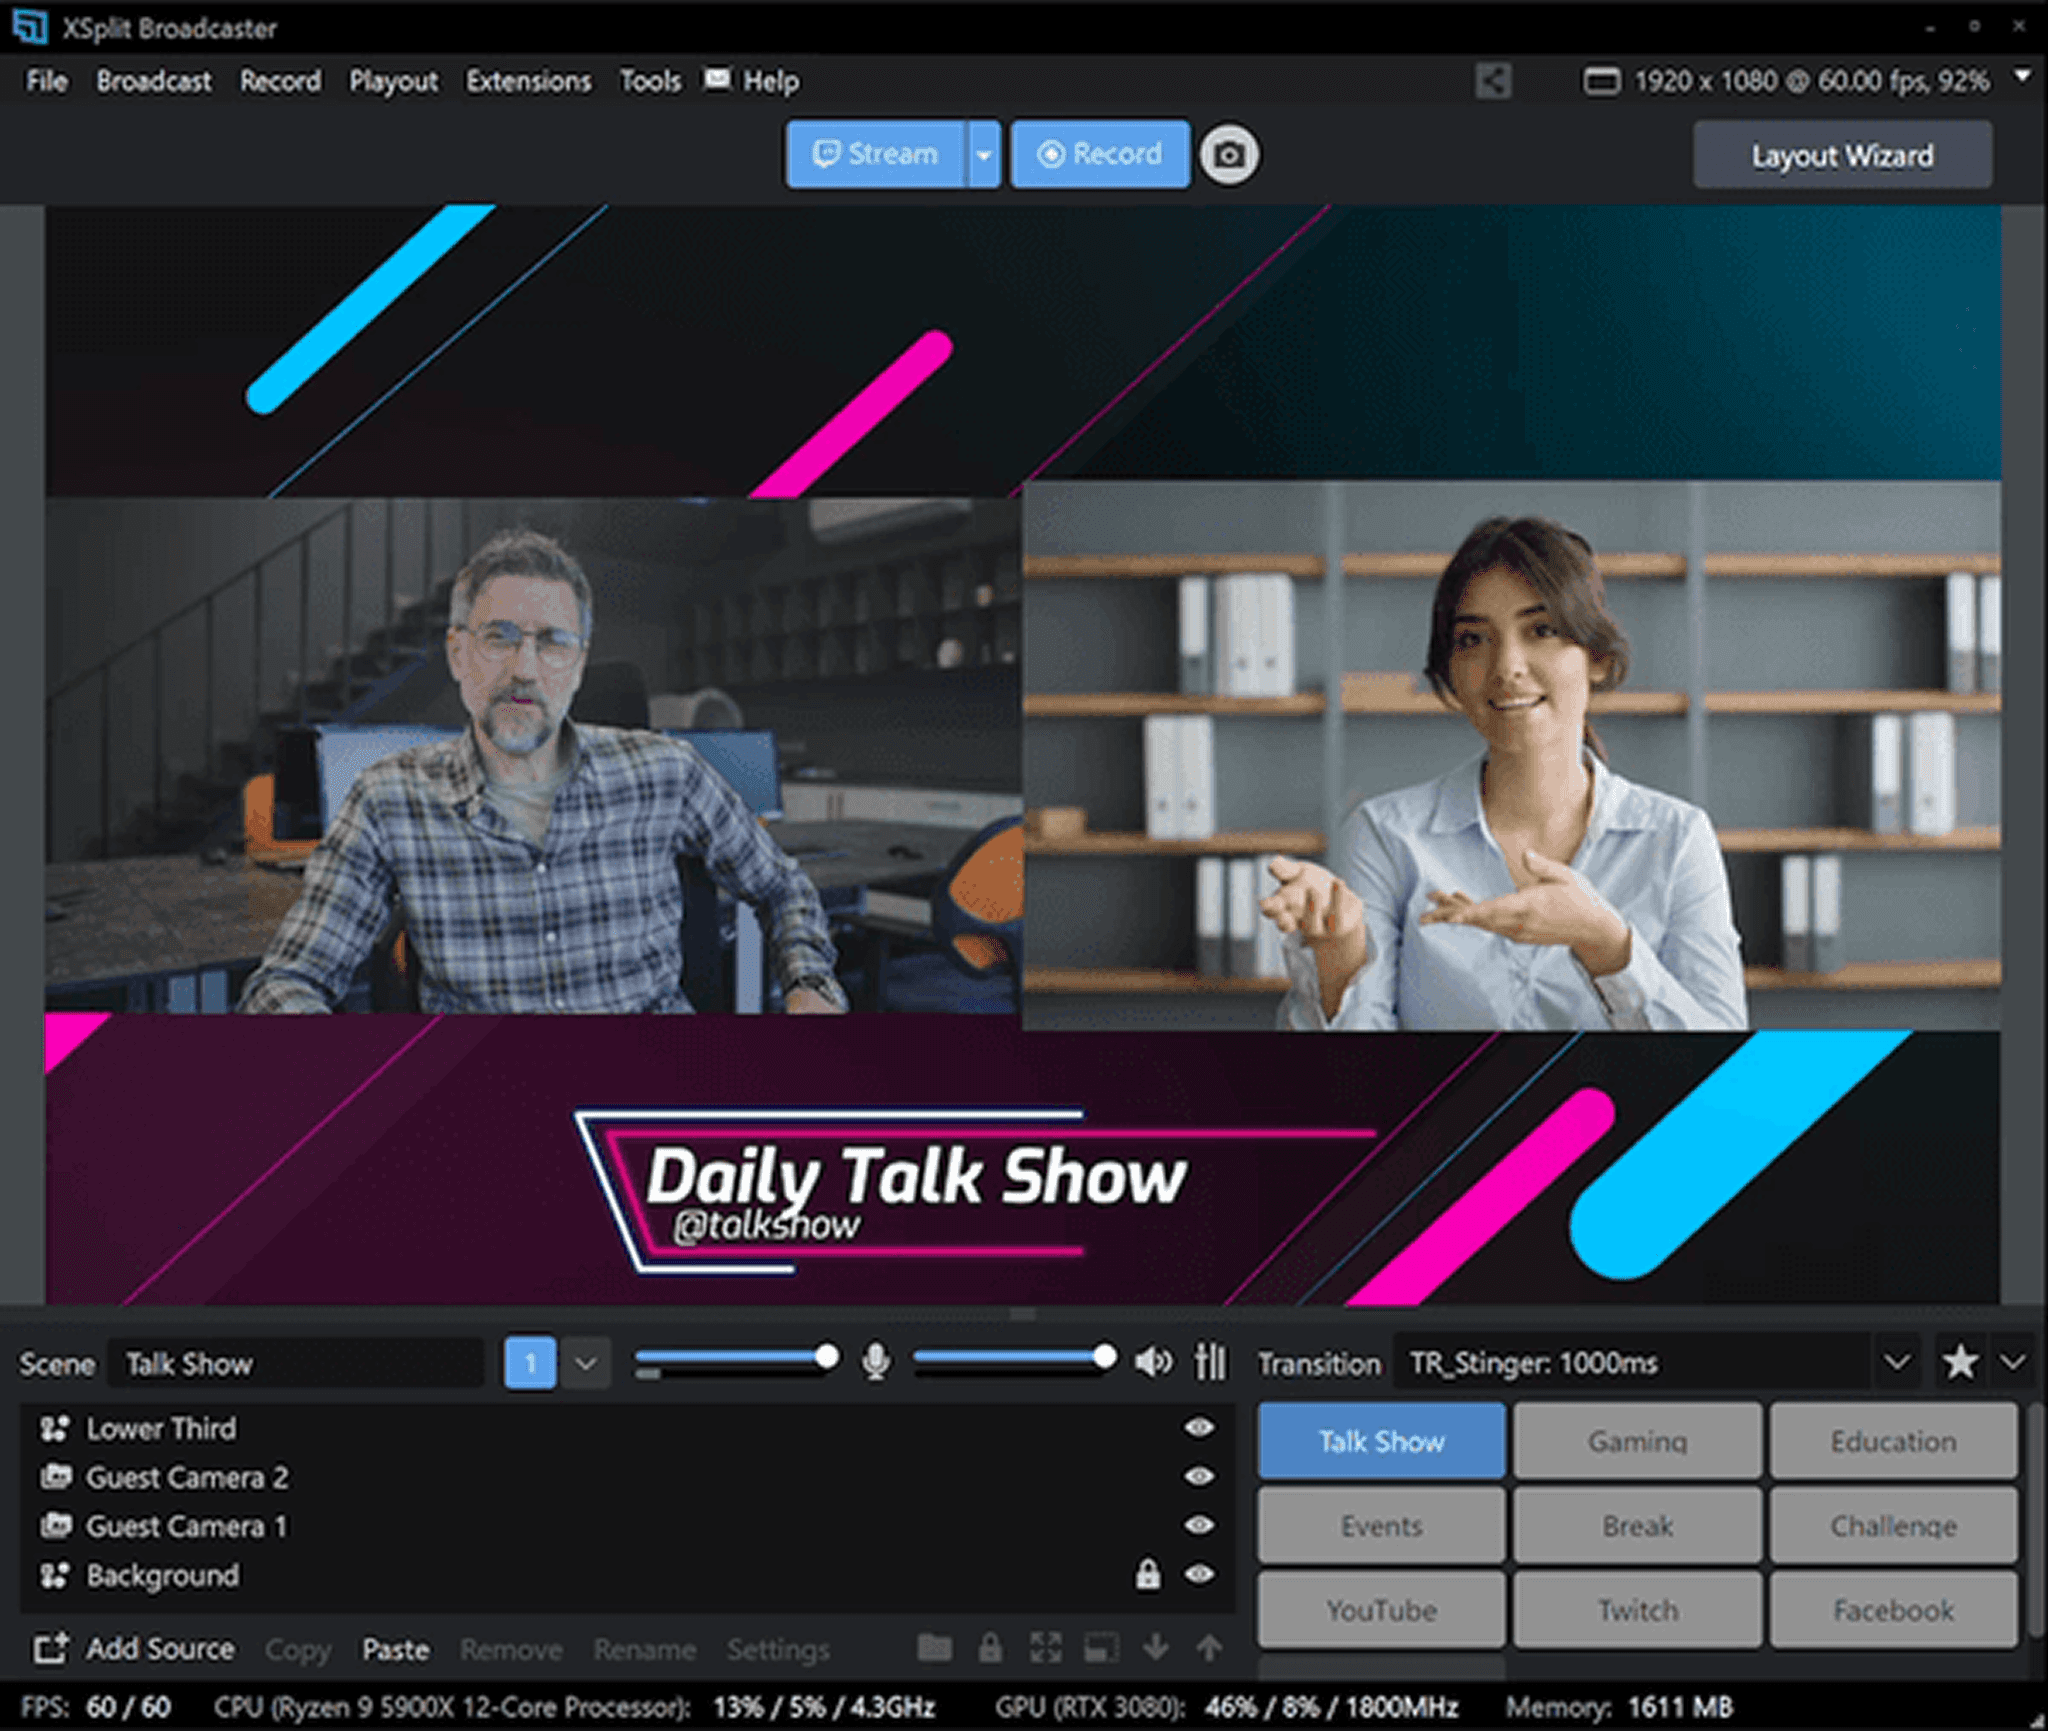Show or hide the Background layer
Screen dimensions: 2048x1731
click(x=1199, y=1575)
